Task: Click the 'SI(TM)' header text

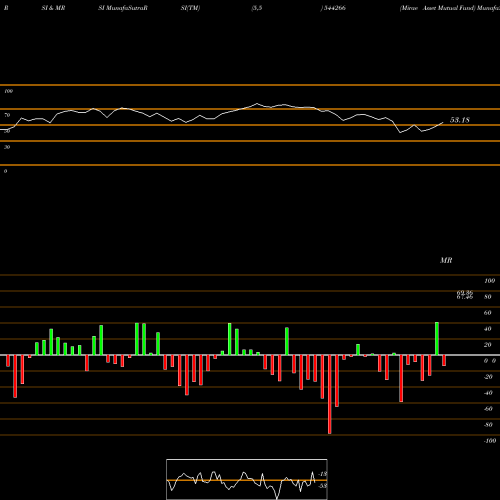Action: tap(190, 8)
